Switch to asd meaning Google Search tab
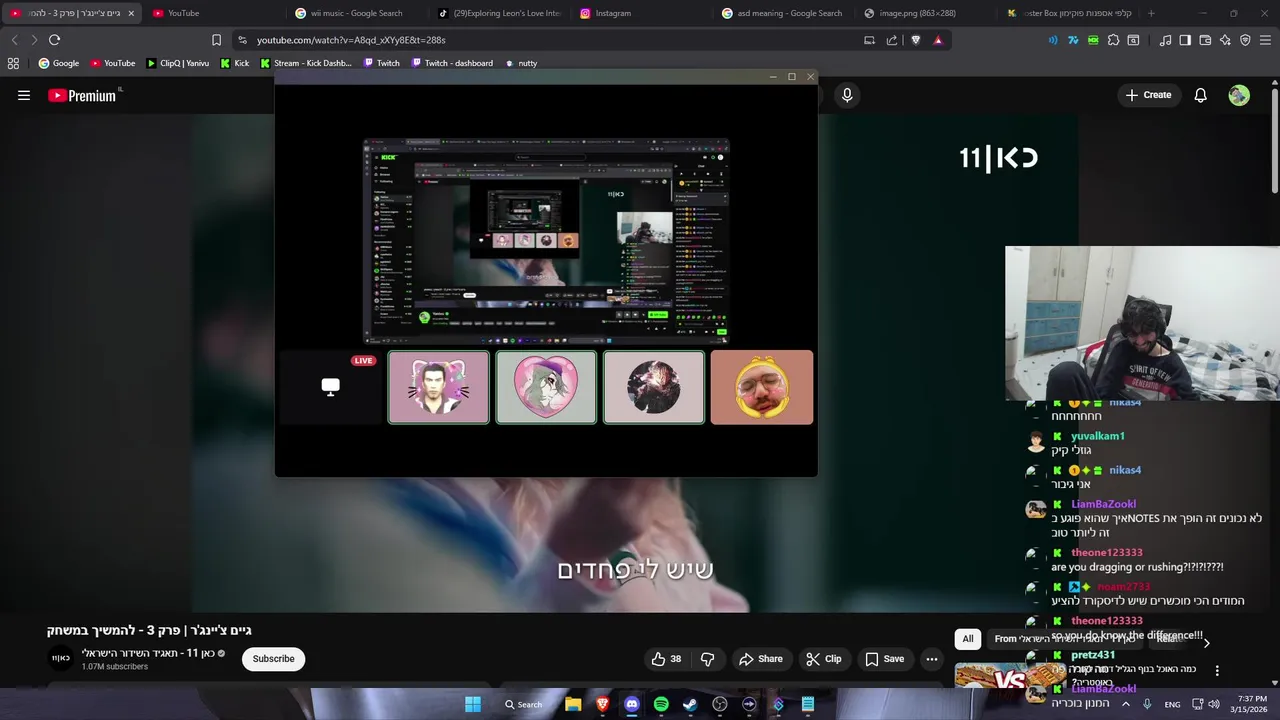 pos(781,13)
